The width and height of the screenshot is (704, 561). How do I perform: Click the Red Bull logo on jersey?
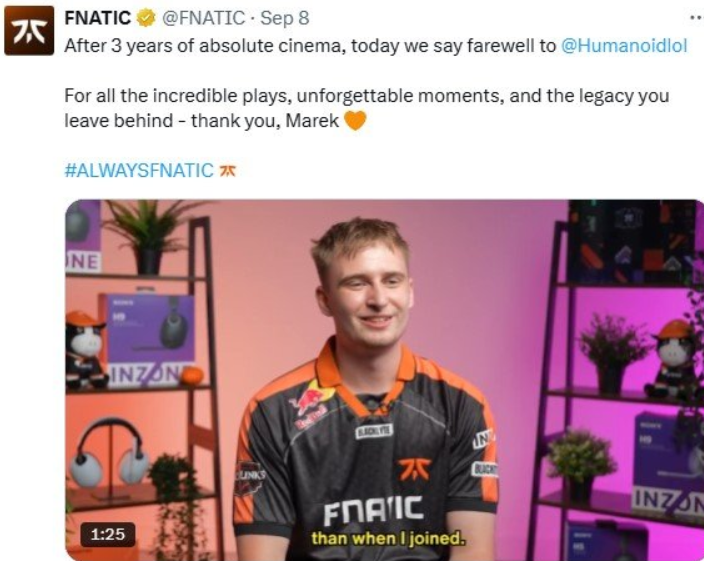pos(311,402)
